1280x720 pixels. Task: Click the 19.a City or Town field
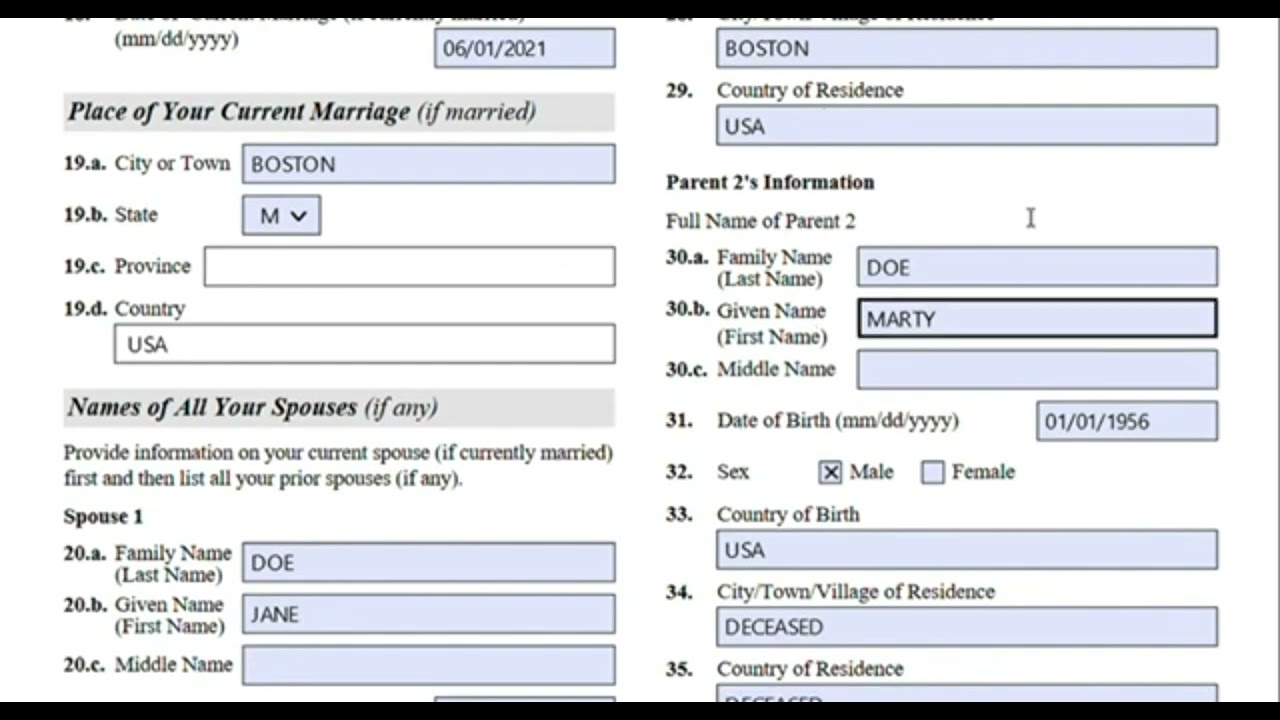(428, 164)
